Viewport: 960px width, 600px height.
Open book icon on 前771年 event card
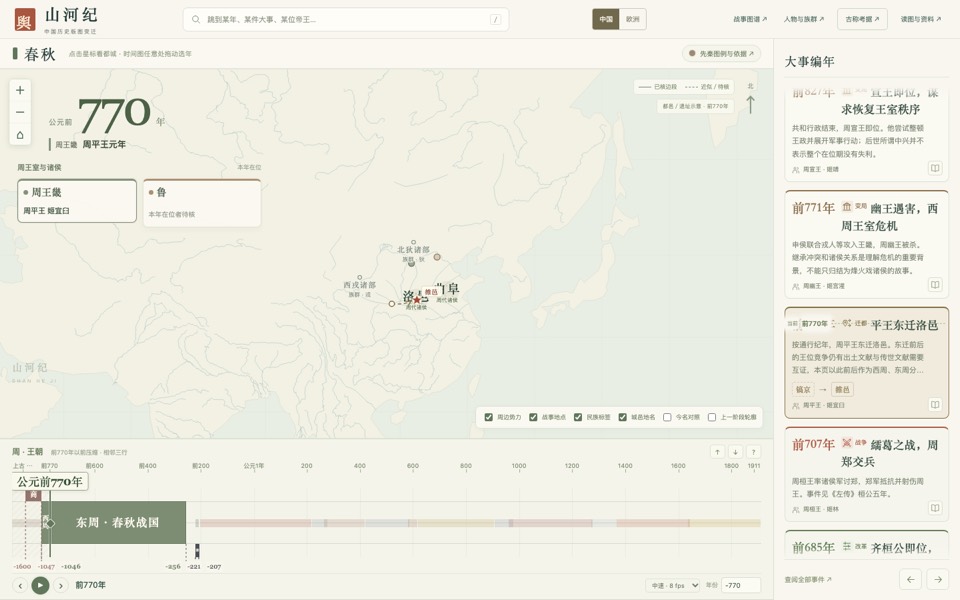point(935,285)
